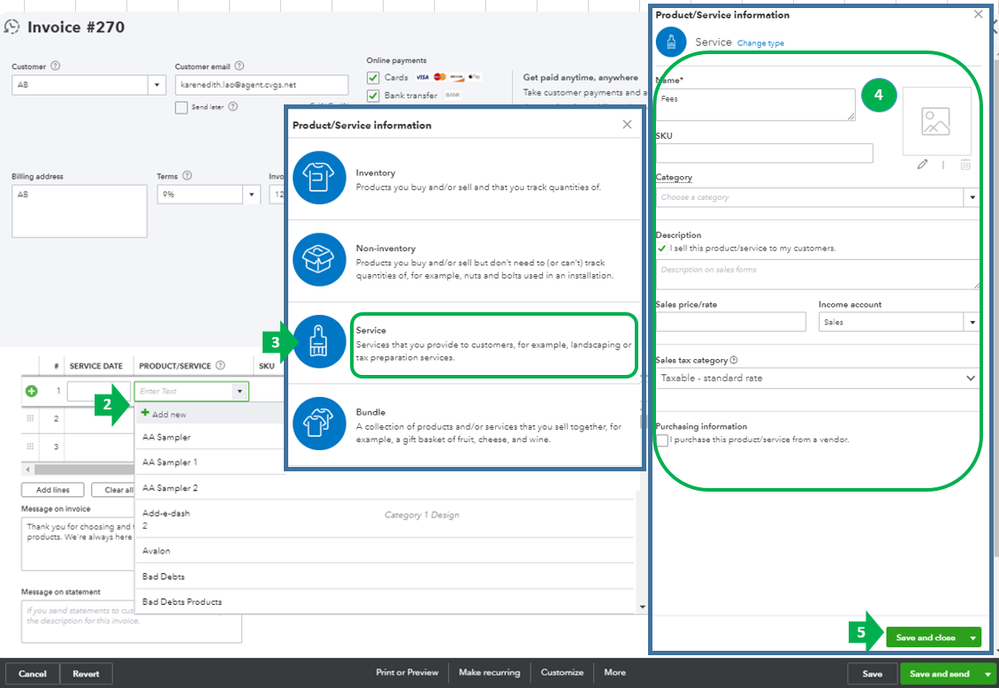
Task: Click the trash delete image icon
Action: click(965, 164)
